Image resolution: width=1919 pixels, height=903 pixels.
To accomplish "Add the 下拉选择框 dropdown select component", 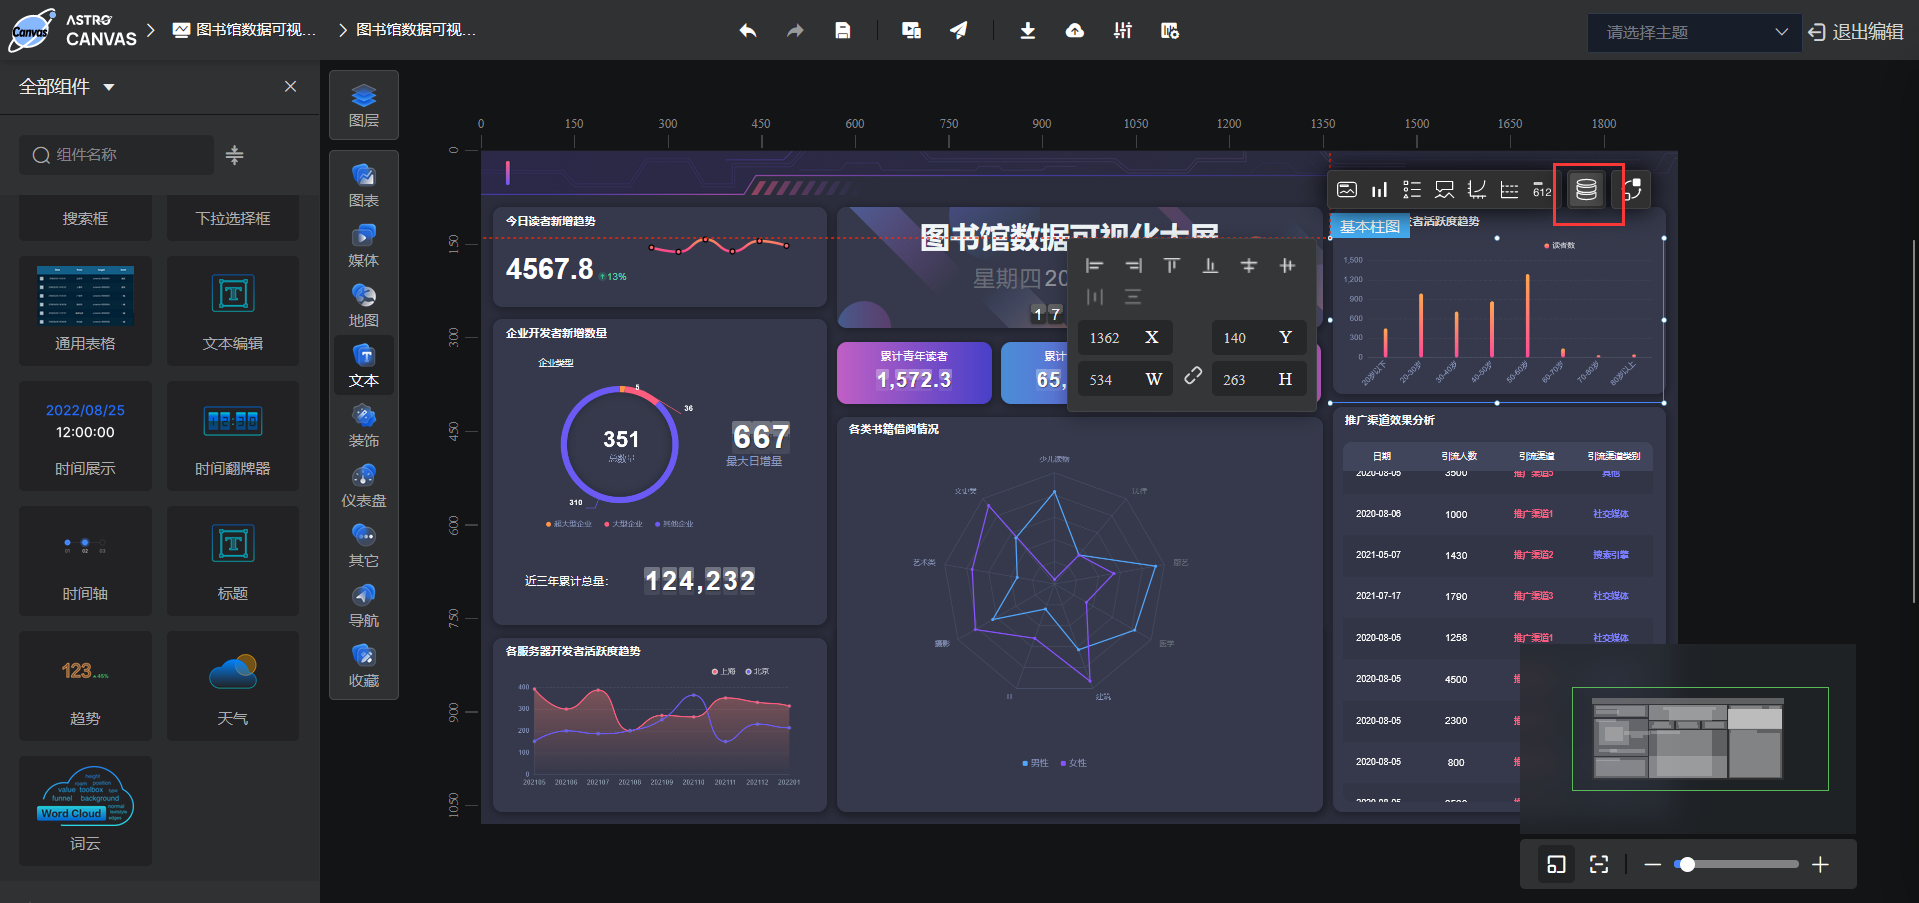I will 233,218.
